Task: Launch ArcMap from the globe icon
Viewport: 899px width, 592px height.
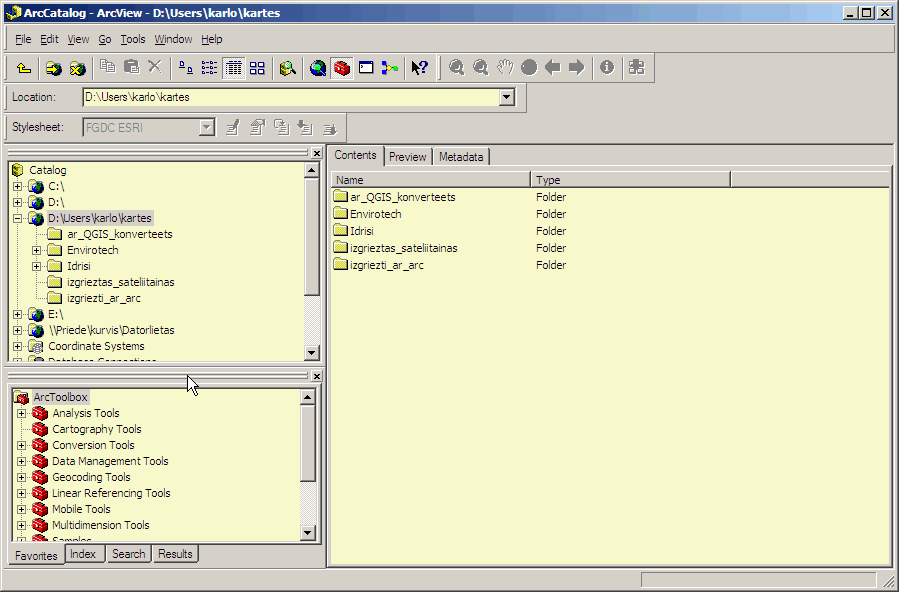Action: coord(318,68)
